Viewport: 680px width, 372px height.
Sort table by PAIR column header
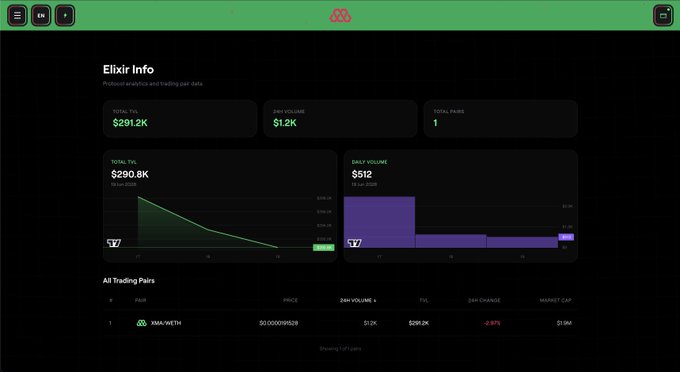click(x=141, y=300)
